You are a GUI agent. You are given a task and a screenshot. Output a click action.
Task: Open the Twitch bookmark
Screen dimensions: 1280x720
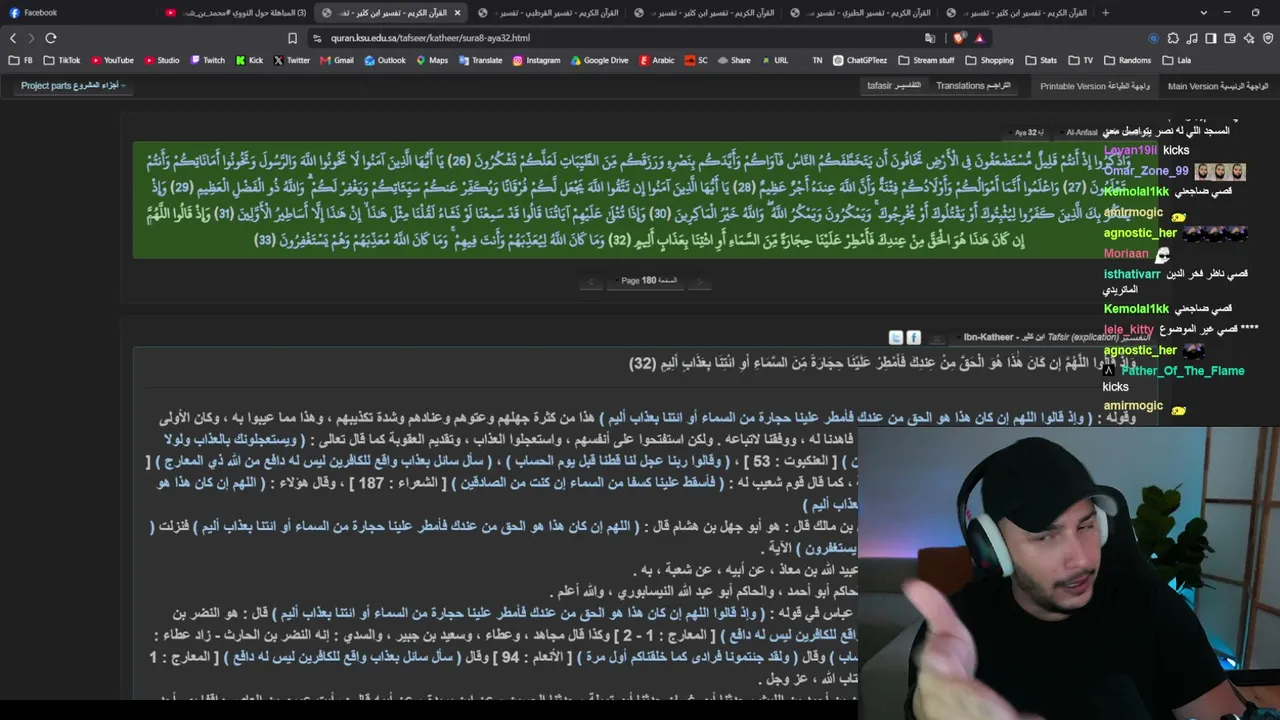pyautogui.click(x=207, y=60)
